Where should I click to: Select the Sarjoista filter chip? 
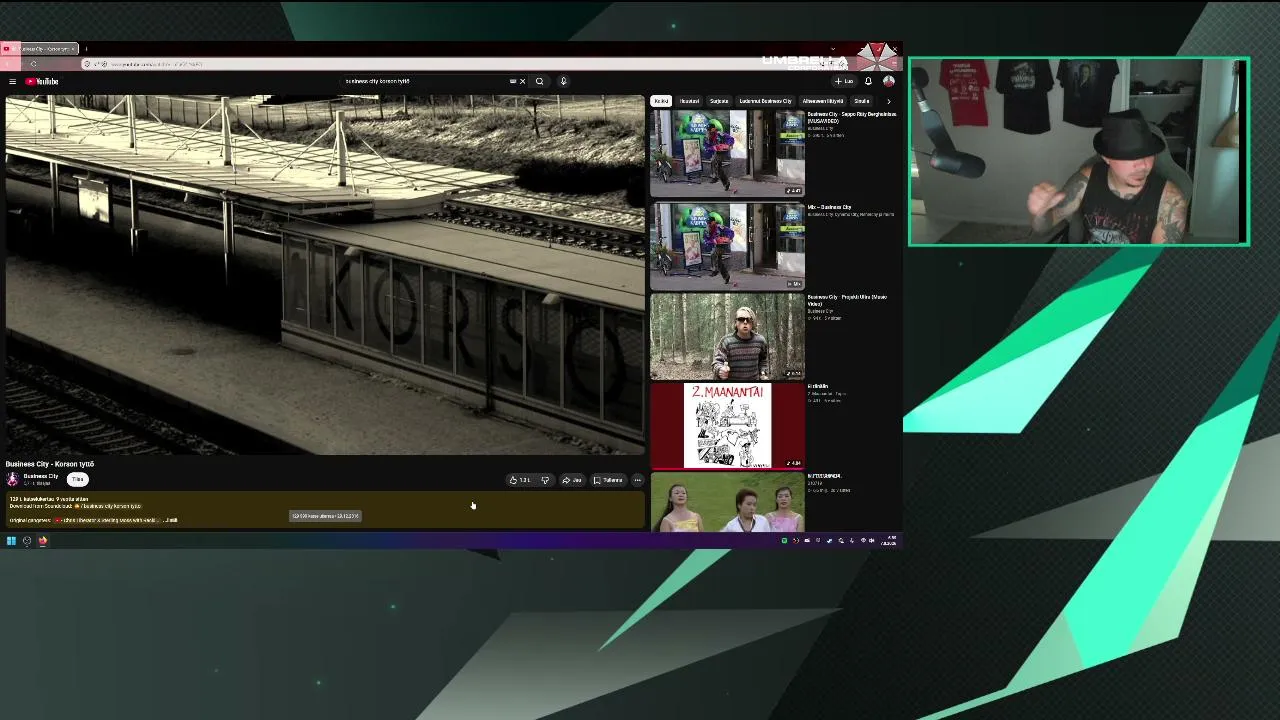click(719, 101)
